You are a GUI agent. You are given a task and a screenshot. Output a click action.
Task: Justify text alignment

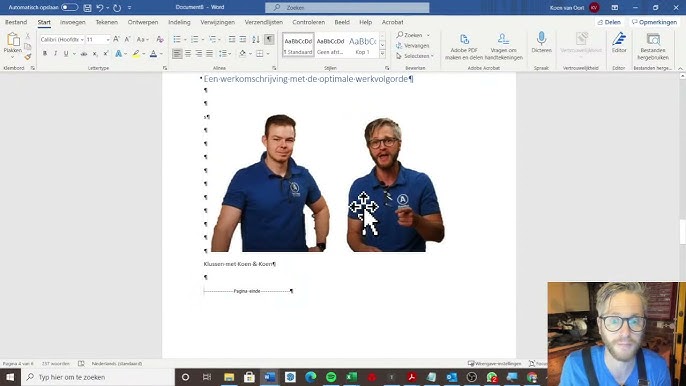point(210,53)
